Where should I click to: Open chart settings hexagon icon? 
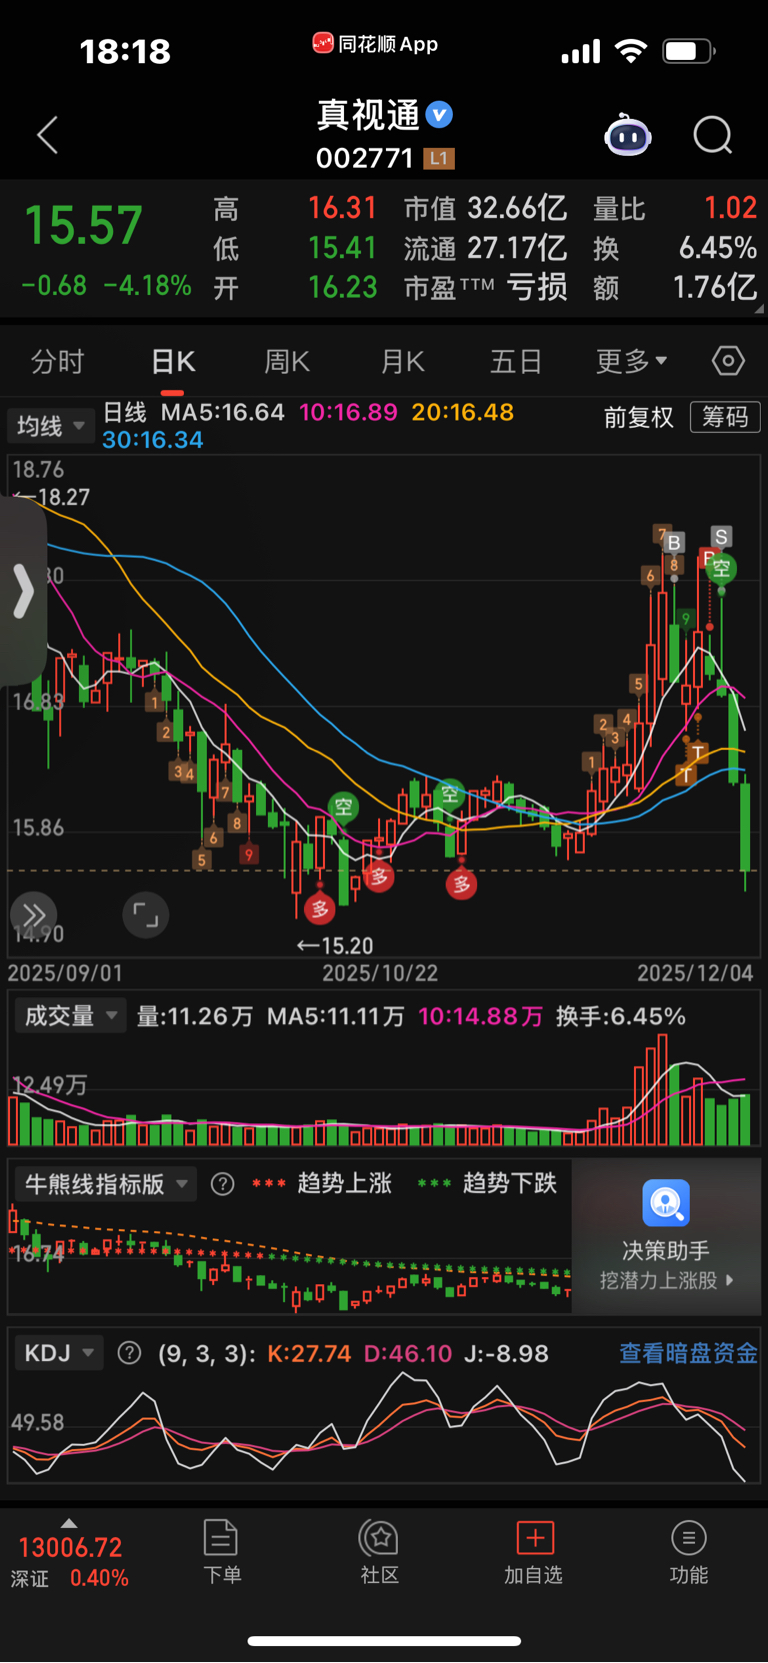click(728, 361)
